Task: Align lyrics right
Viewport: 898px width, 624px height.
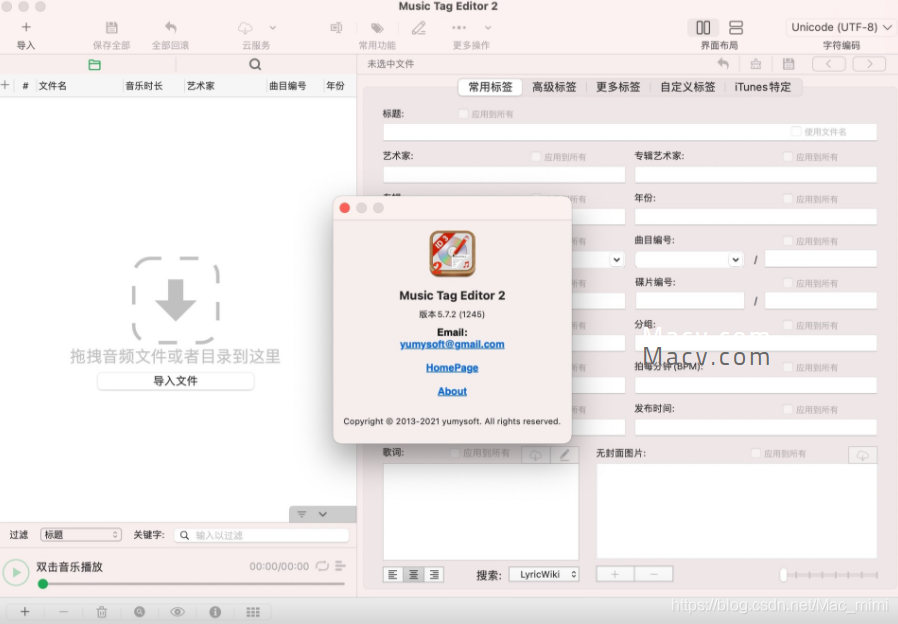Action: (x=434, y=574)
